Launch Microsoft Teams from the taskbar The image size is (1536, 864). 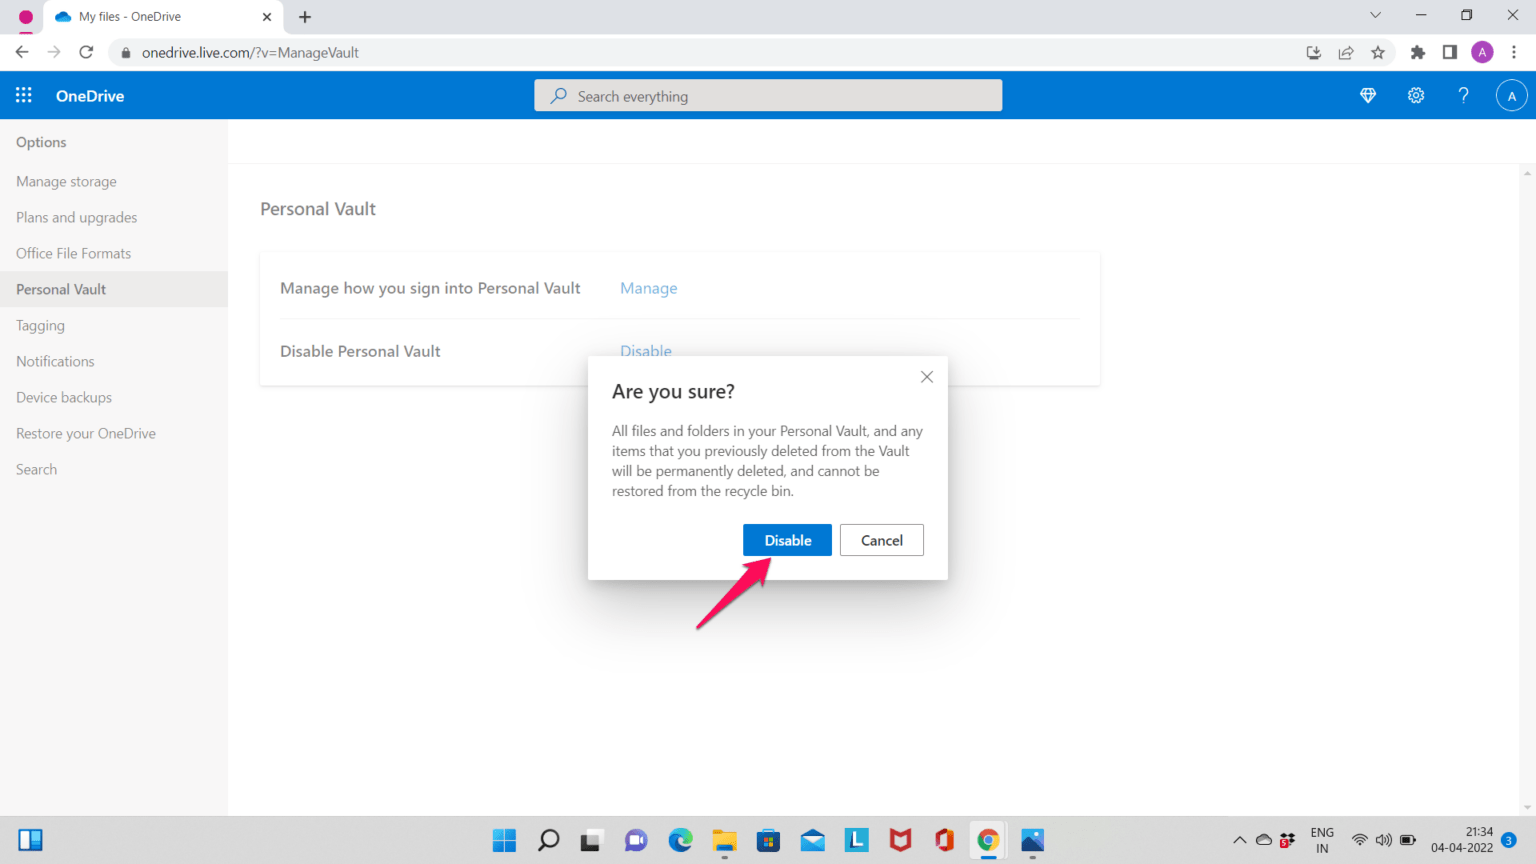point(635,840)
